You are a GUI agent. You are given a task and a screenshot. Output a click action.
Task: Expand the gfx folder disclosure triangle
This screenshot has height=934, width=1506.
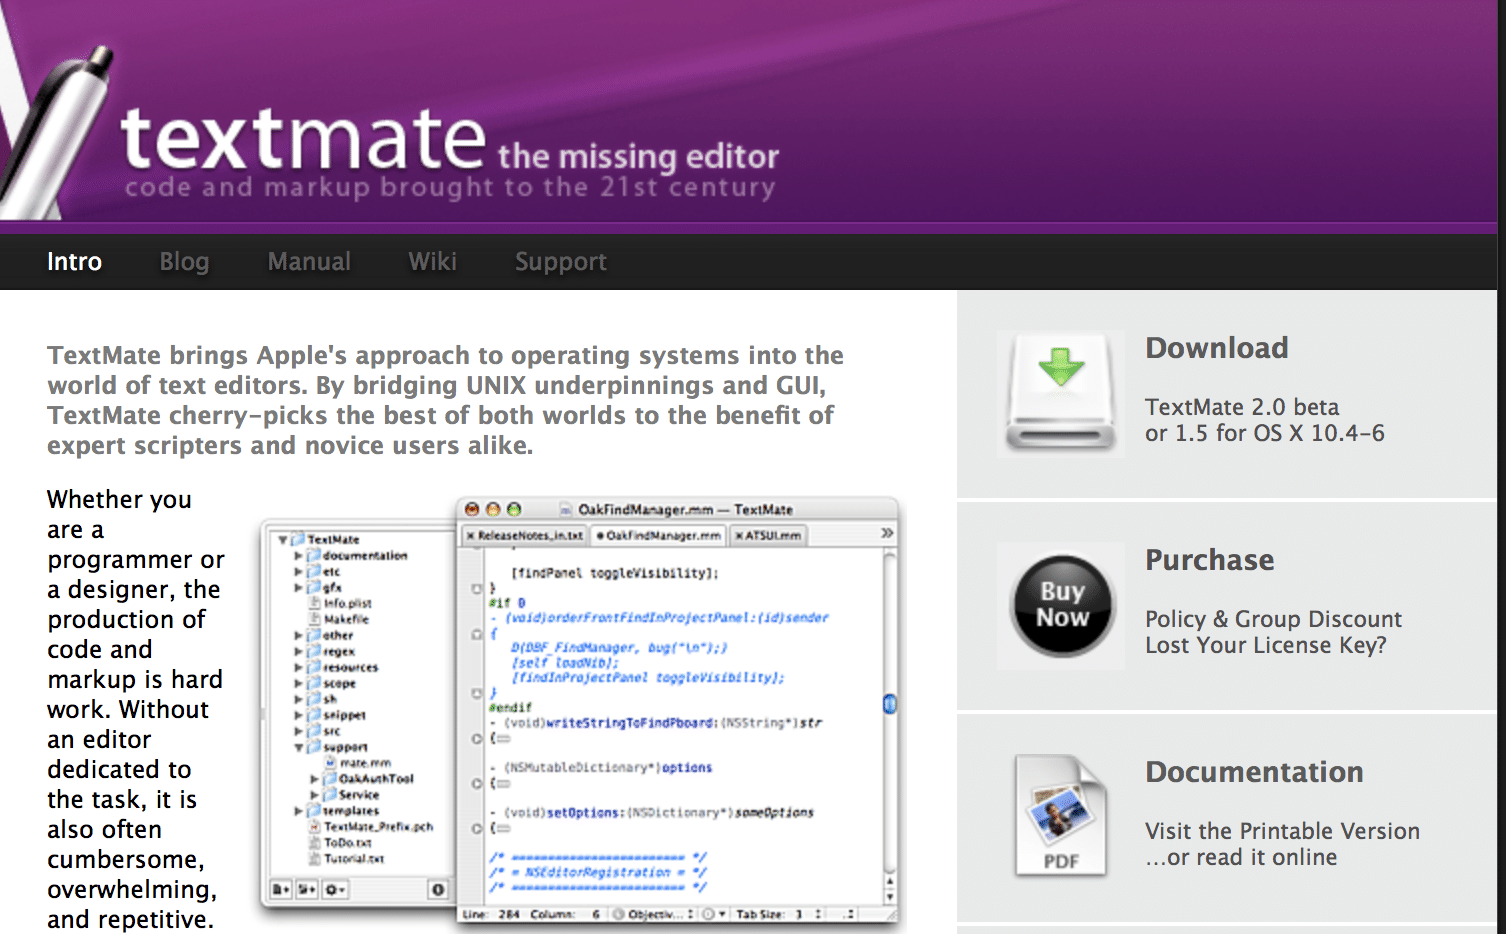298,587
